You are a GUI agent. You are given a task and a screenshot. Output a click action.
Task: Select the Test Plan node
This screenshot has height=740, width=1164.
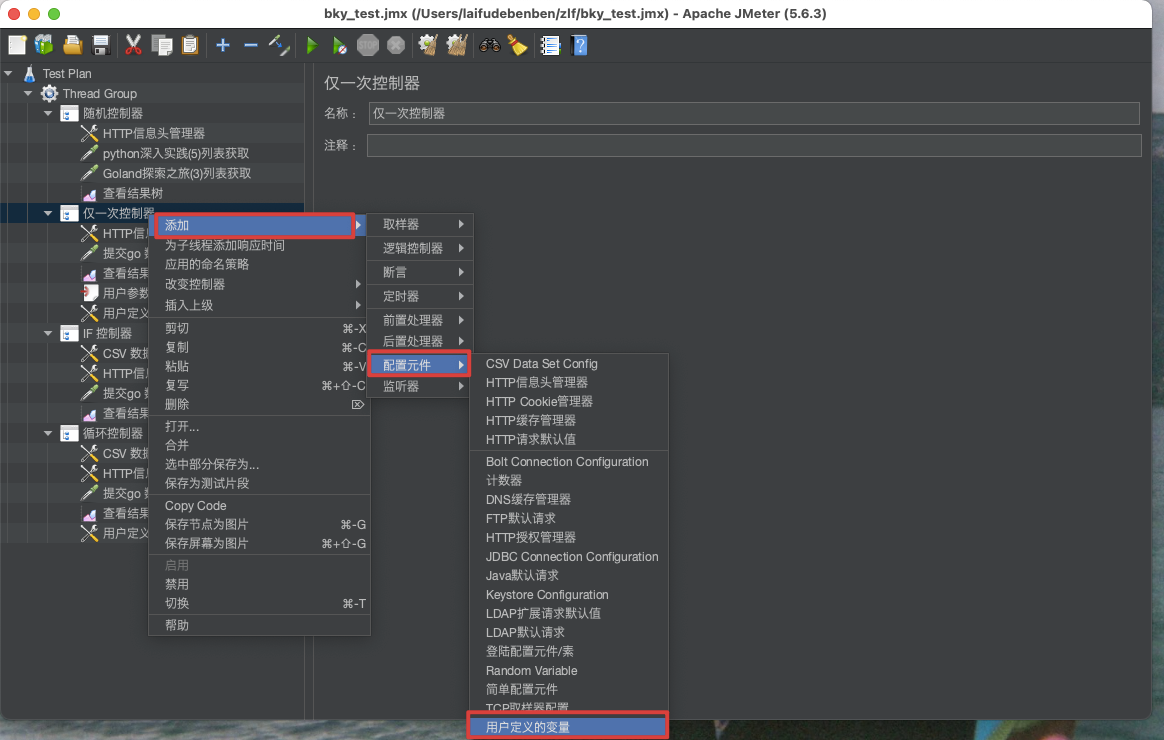pyautogui.click(x=67, y=73)
